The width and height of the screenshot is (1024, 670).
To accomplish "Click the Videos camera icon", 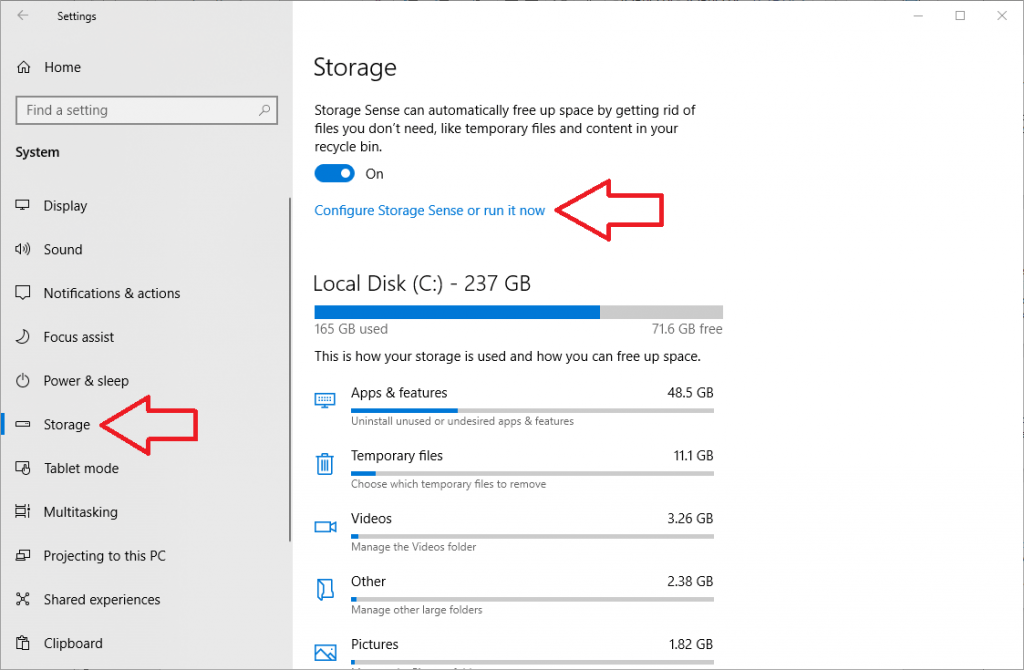I will pyautogui.click(x=325, y=526).
